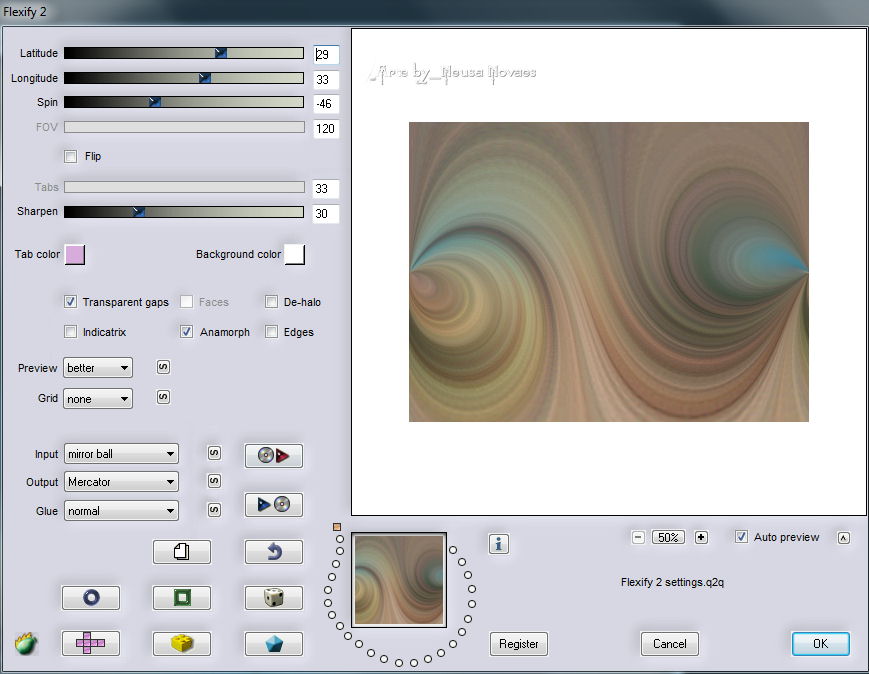This screenshot has width=869, height=674.
Task: Click the dice randomize button
Action: pyautogui.click(x=274, y=598)
